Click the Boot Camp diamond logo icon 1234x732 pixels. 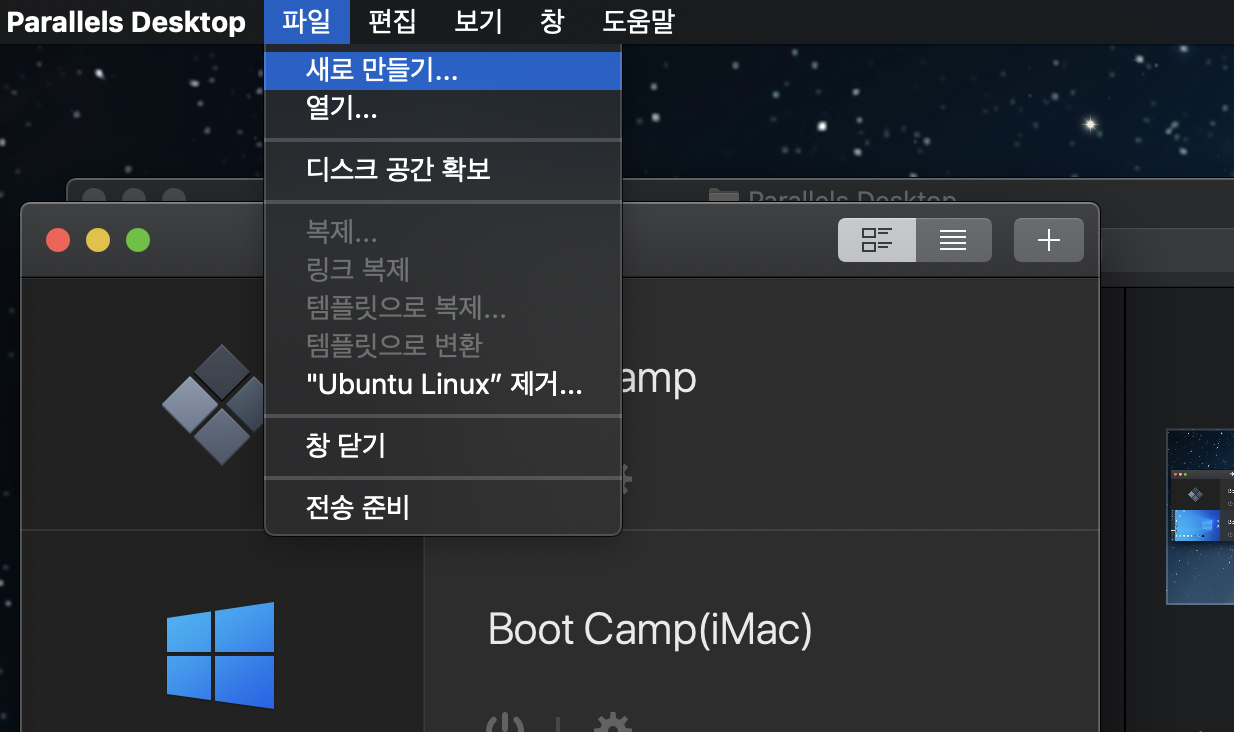[x=214, y=404]
